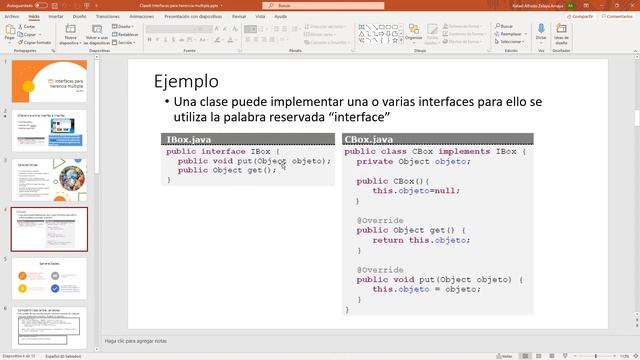This screenshot has height=360, width=640.
Task: Open Presentación con diapositivas tab
Action: (x=193, y=16)
